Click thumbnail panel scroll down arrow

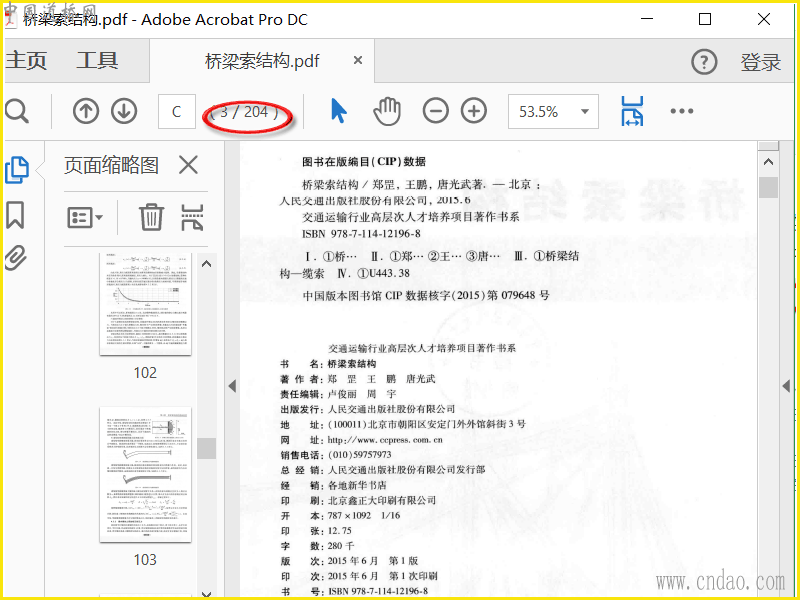207,594
